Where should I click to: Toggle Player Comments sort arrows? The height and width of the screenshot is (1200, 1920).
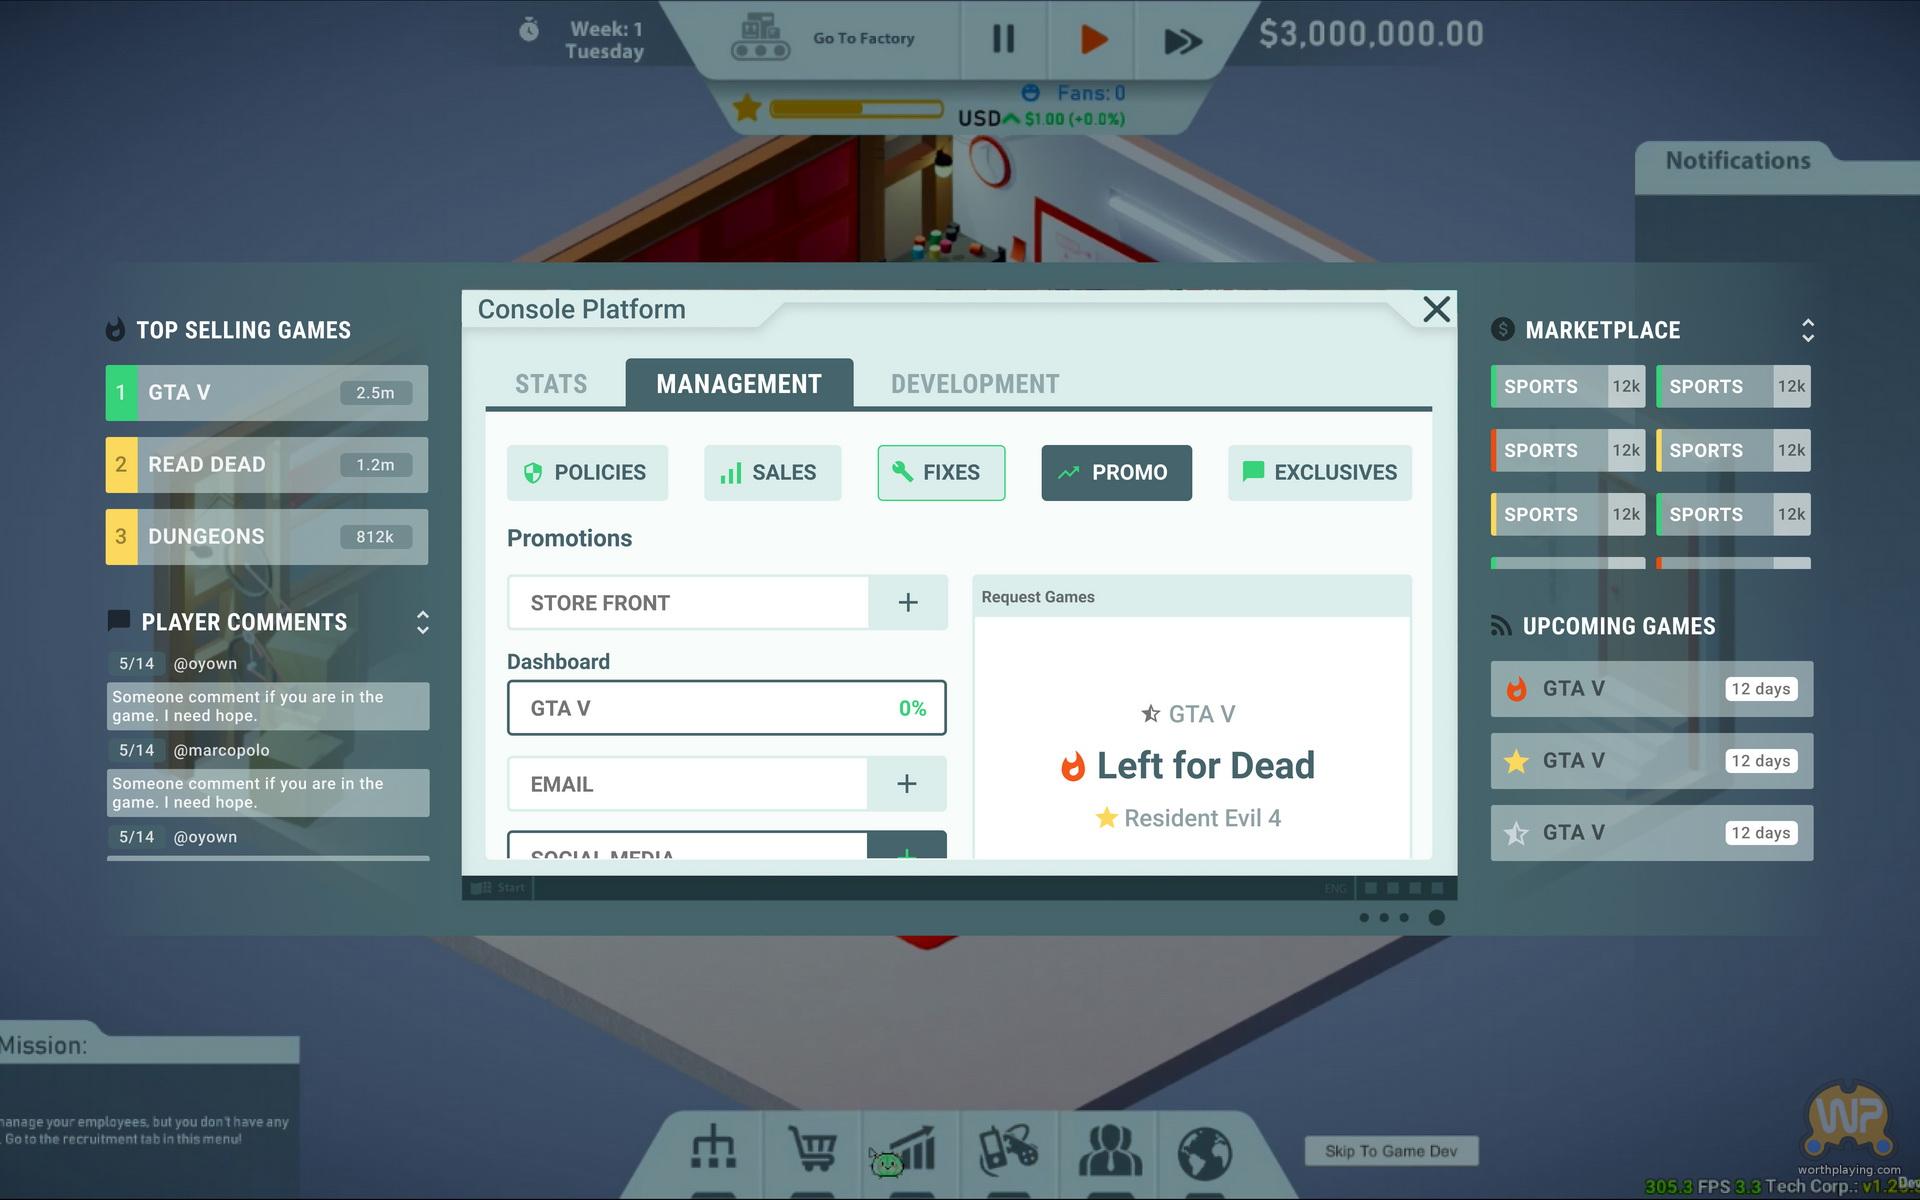[422, 622]
